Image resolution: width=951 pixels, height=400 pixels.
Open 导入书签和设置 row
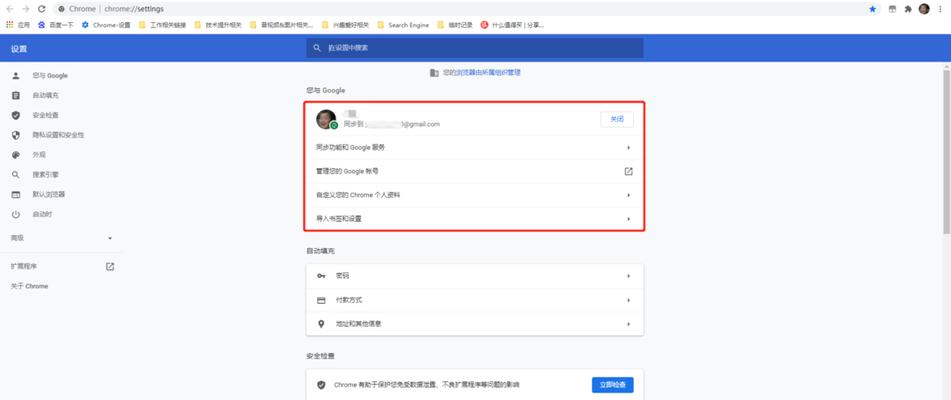point(474,219)
